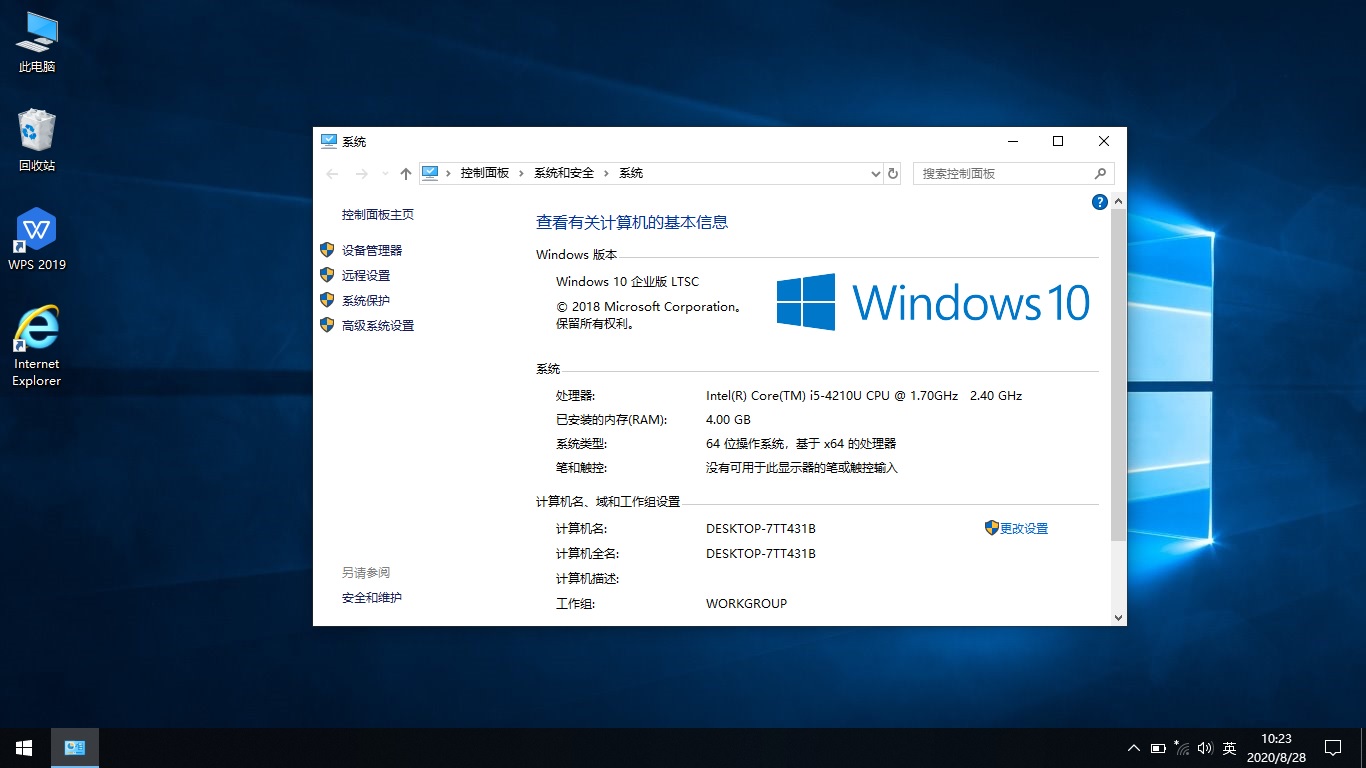Click the vertical scrollbar thumb

tap(1118, 376)
